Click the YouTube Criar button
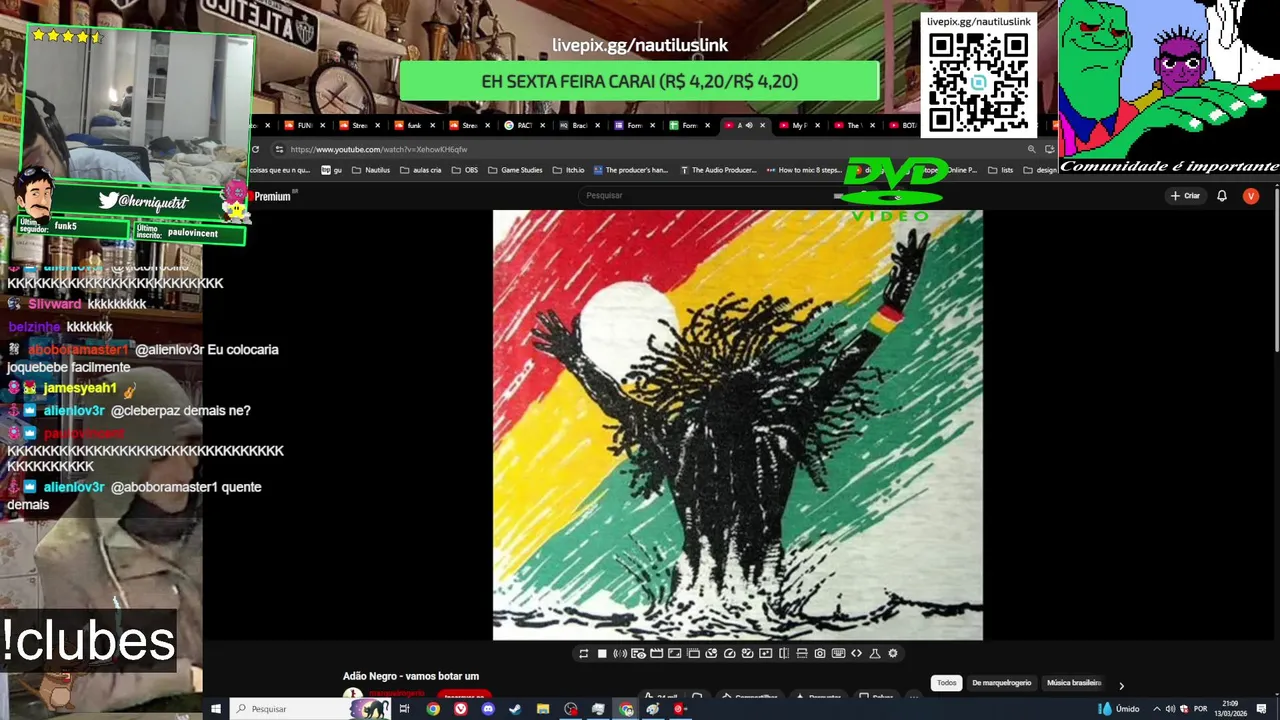Screen dimensions: 1280x720 click(x=1185, y=196)
